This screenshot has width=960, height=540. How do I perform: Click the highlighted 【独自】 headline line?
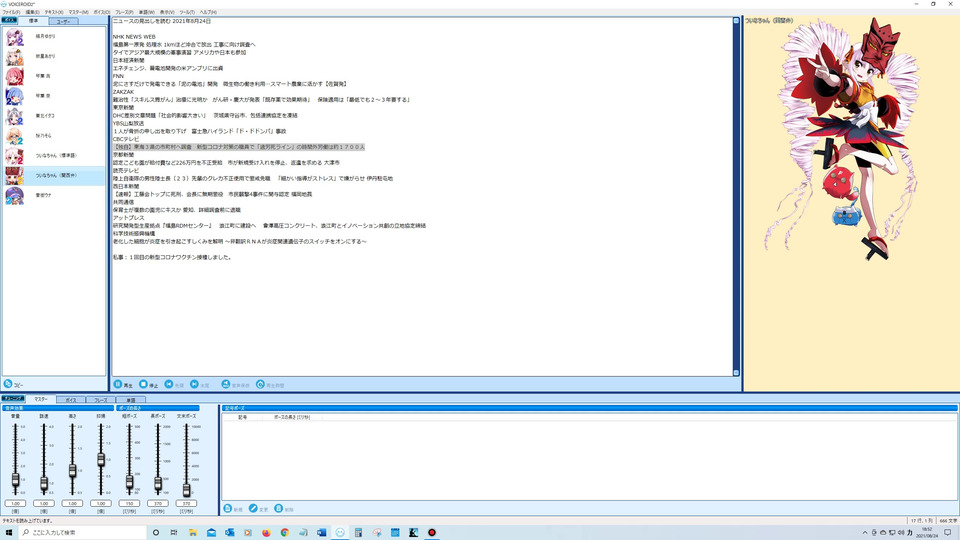click(239, 147)
